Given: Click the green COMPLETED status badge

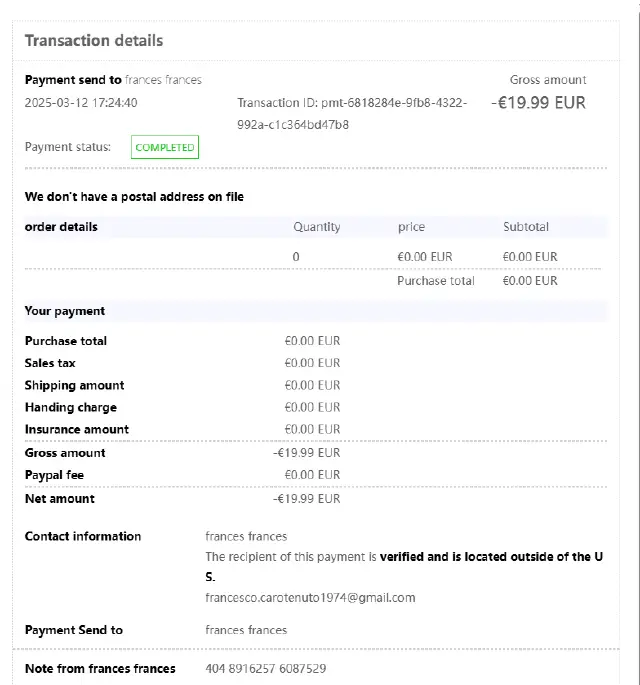Looking at the screenshot, I should 165,148.
